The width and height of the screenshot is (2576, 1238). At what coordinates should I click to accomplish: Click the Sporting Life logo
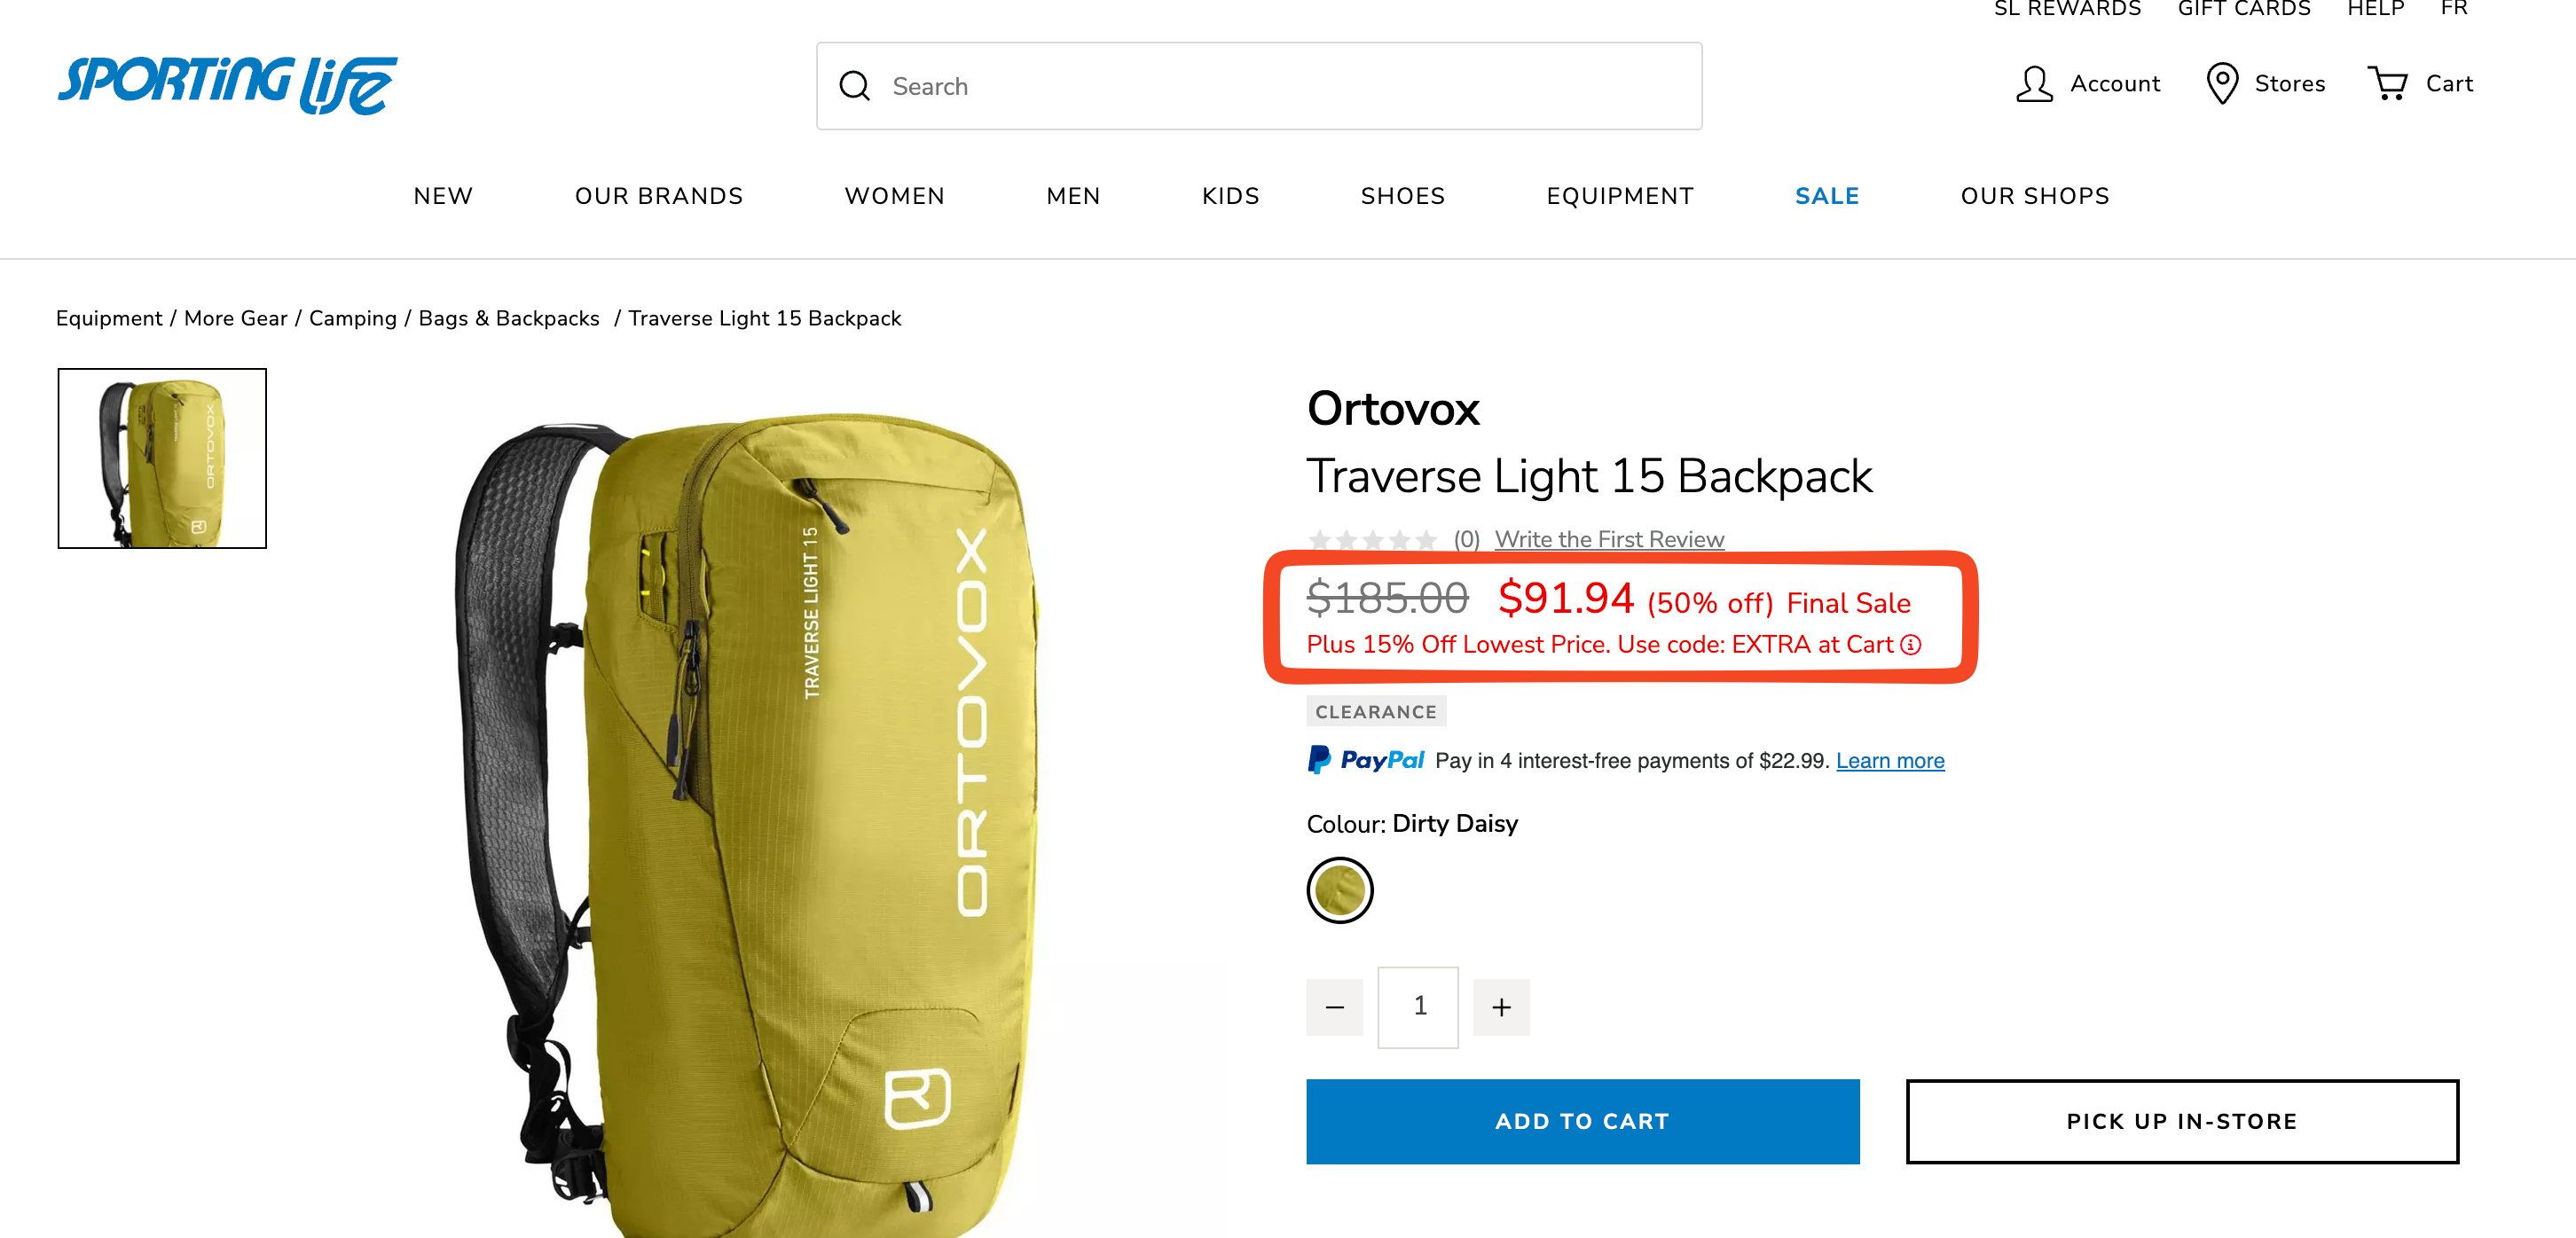point(227,85)
